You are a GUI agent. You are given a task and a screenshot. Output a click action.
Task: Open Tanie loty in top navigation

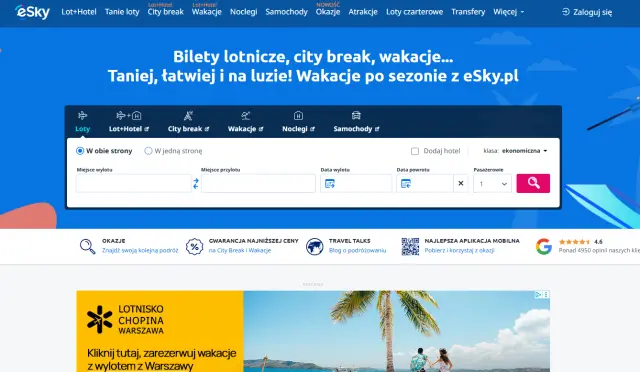(x=122, y=12)
